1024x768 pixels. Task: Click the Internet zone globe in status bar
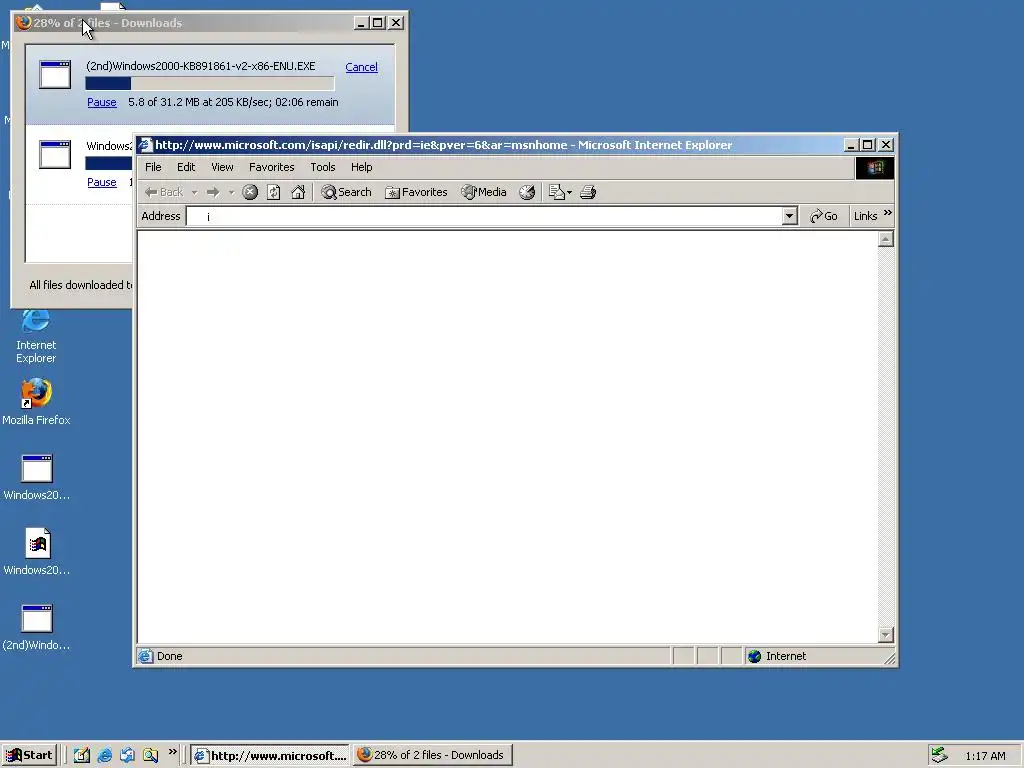pos(754,656)
